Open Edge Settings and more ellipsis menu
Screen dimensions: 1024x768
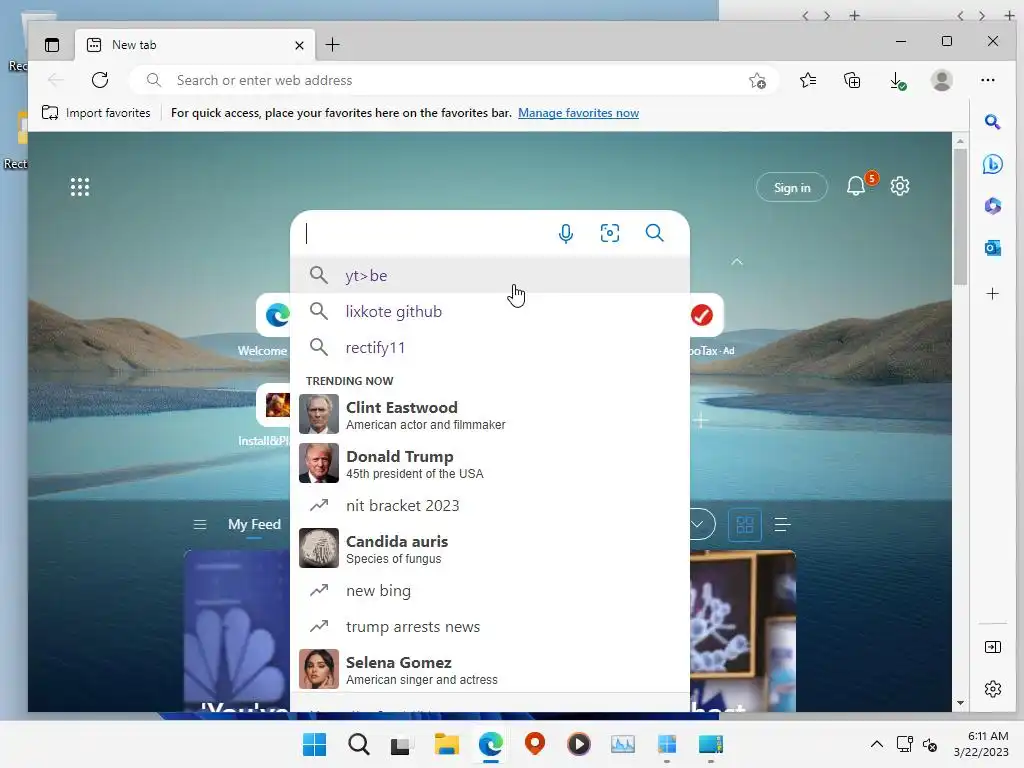tap(987, 80)
